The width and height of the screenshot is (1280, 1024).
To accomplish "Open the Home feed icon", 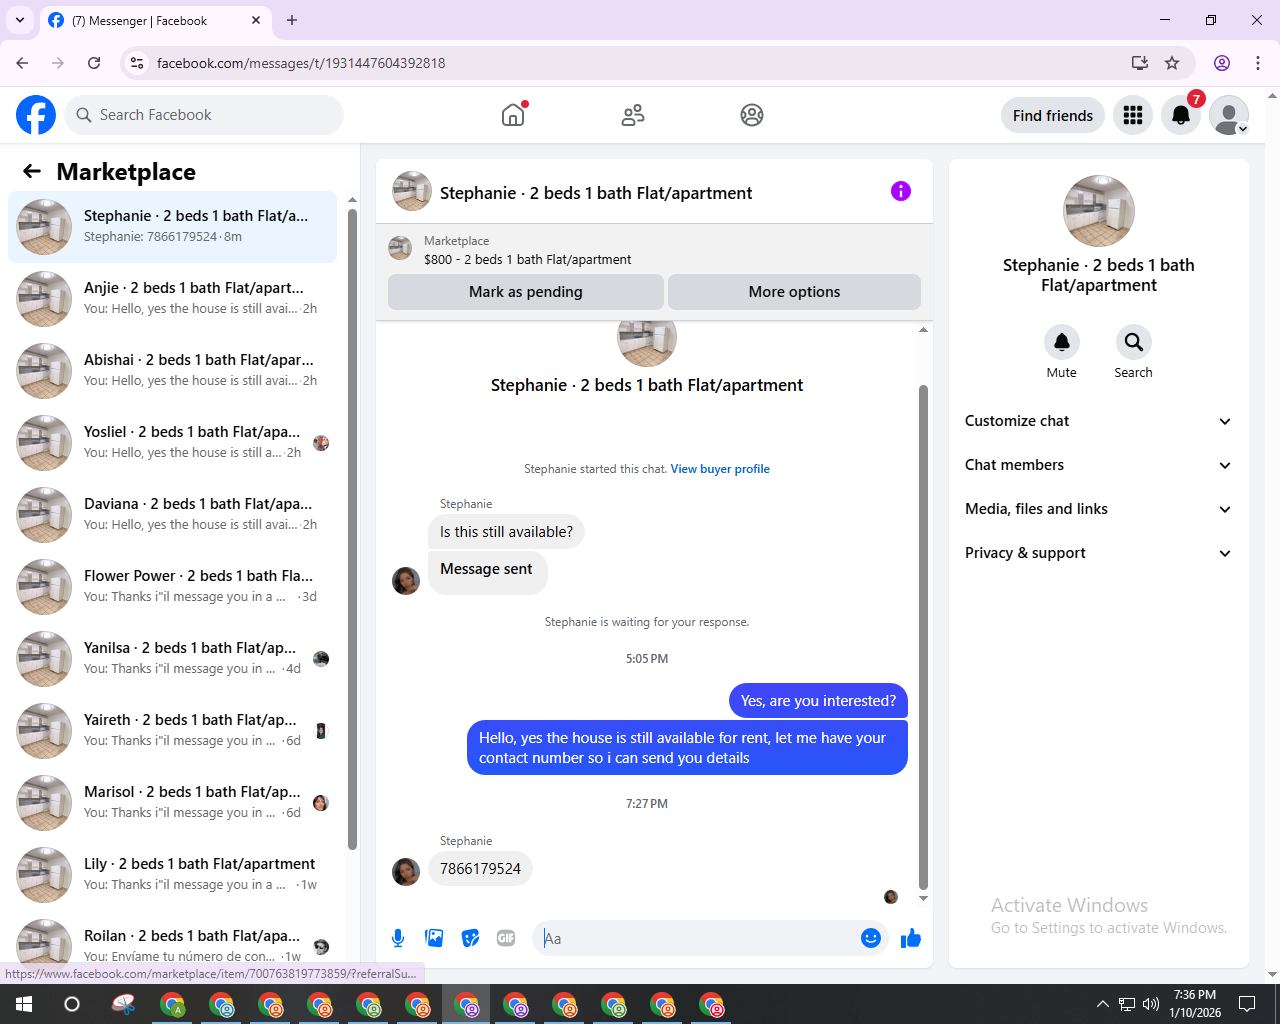I will pyautogui.click(x=513, y=115).
